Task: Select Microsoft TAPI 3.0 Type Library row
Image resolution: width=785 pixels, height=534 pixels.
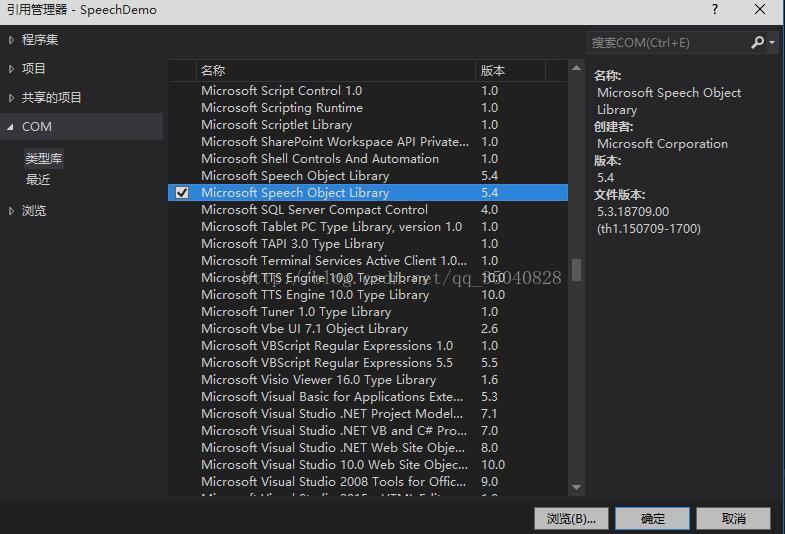Action: (x=368, y=244)
